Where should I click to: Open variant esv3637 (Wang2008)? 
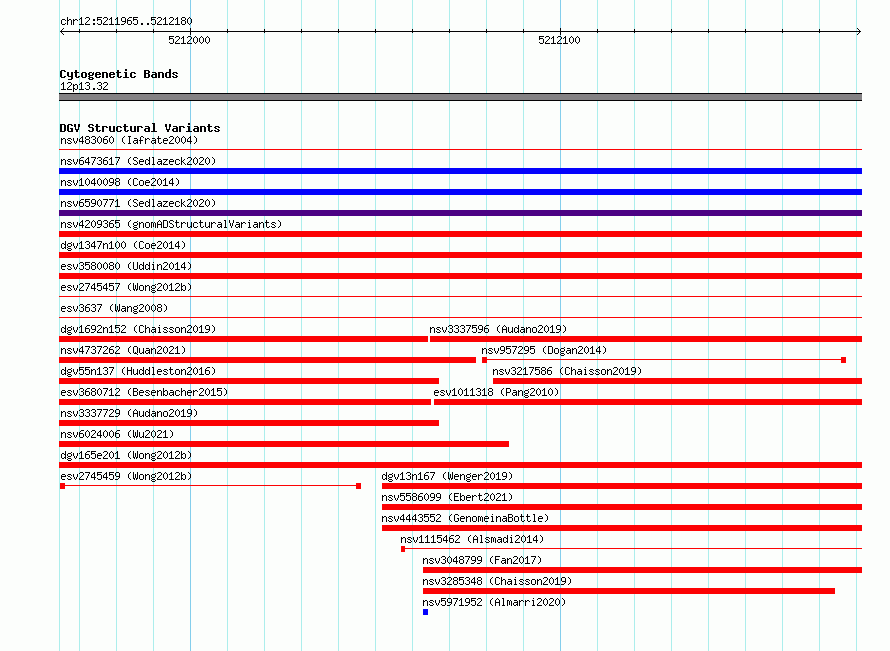coord(114,308)
